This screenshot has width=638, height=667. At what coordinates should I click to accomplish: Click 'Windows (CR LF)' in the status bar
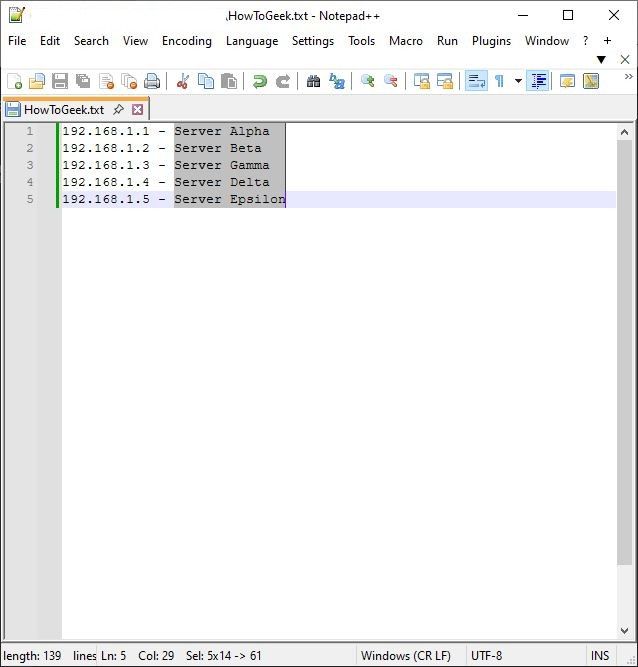click(x=406, y=656)
